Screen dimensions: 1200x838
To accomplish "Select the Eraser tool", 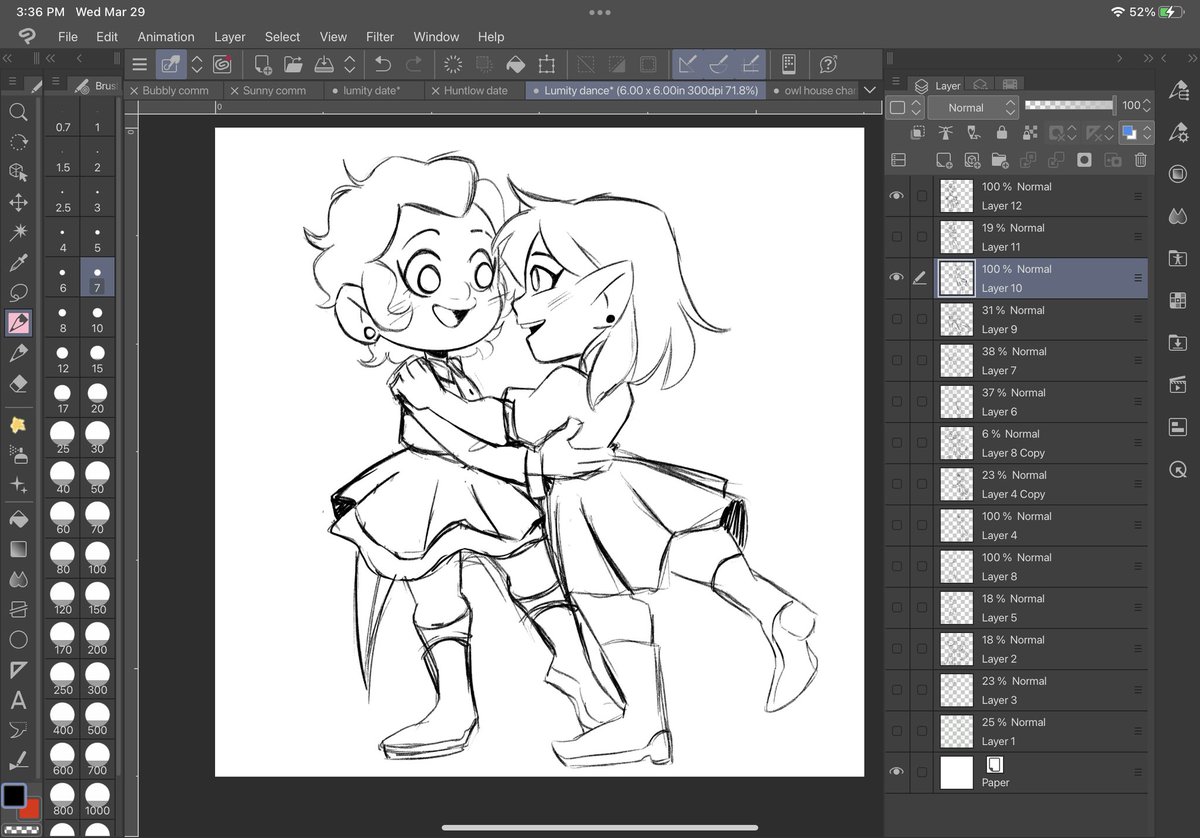I will pos(18,383).
